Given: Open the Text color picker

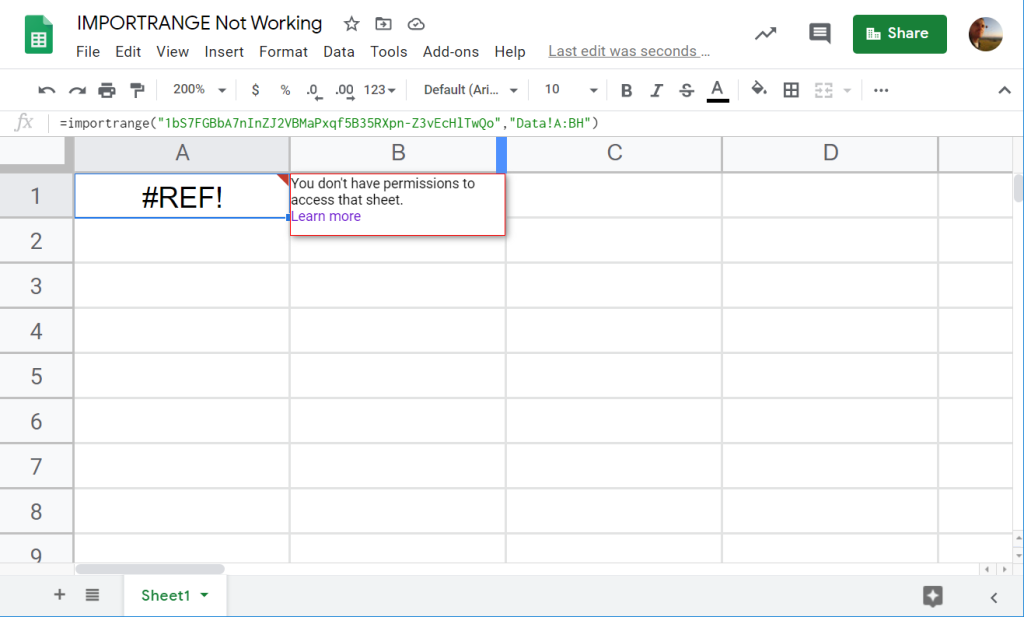Looking at the screenshot, I should pos(717,89).
